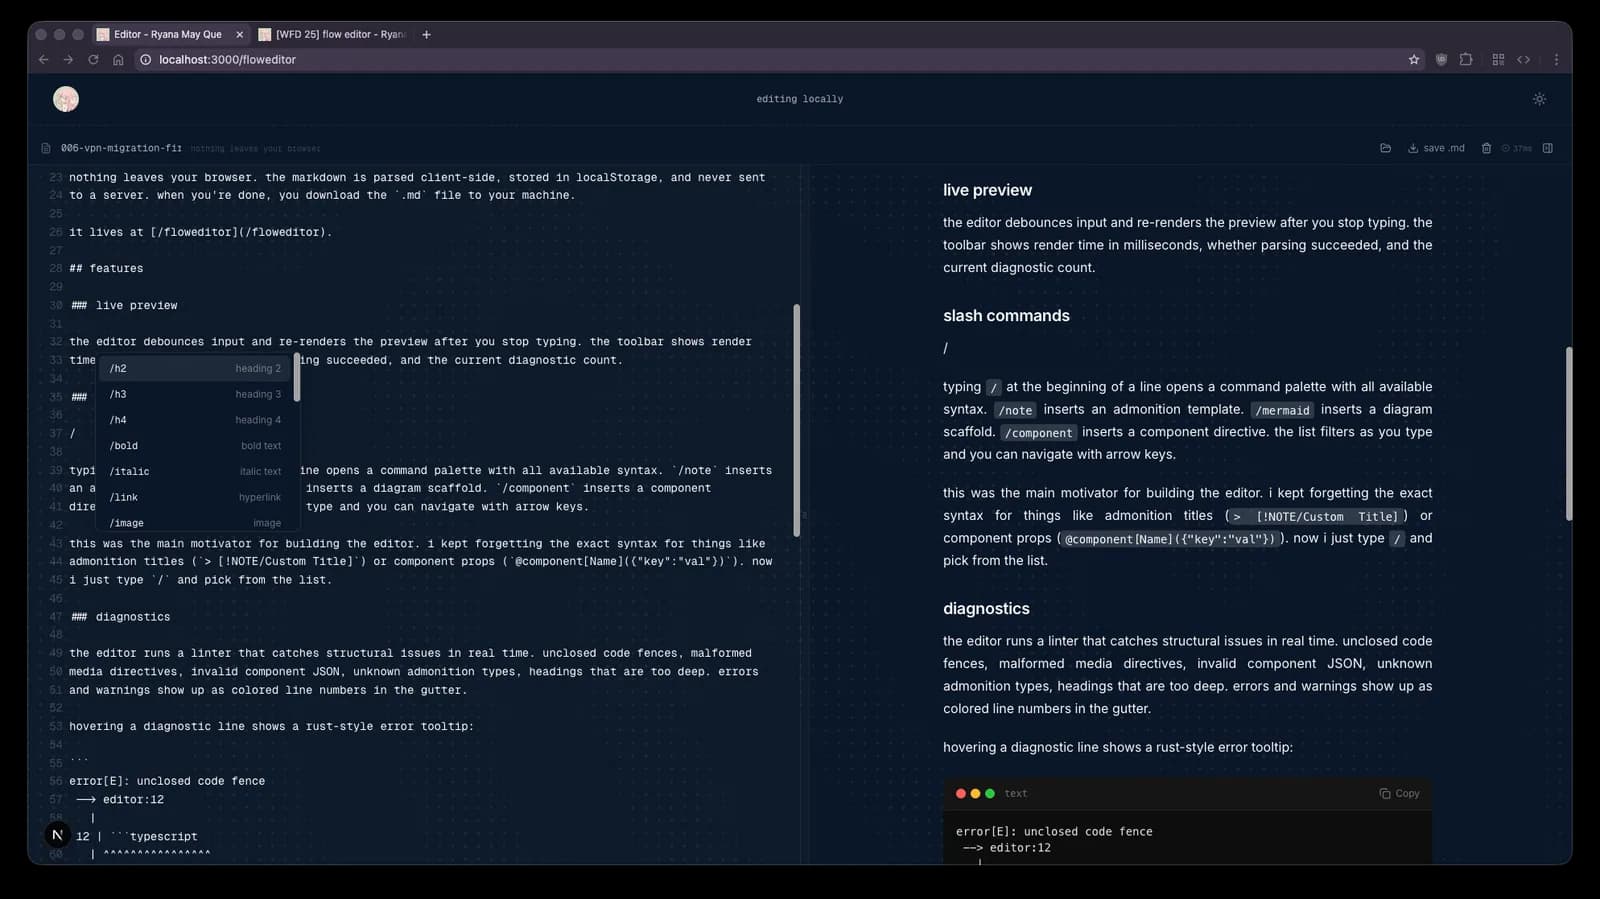Click the save .md download button
Screen dimensions: 1600x899
pos(1436,148)
